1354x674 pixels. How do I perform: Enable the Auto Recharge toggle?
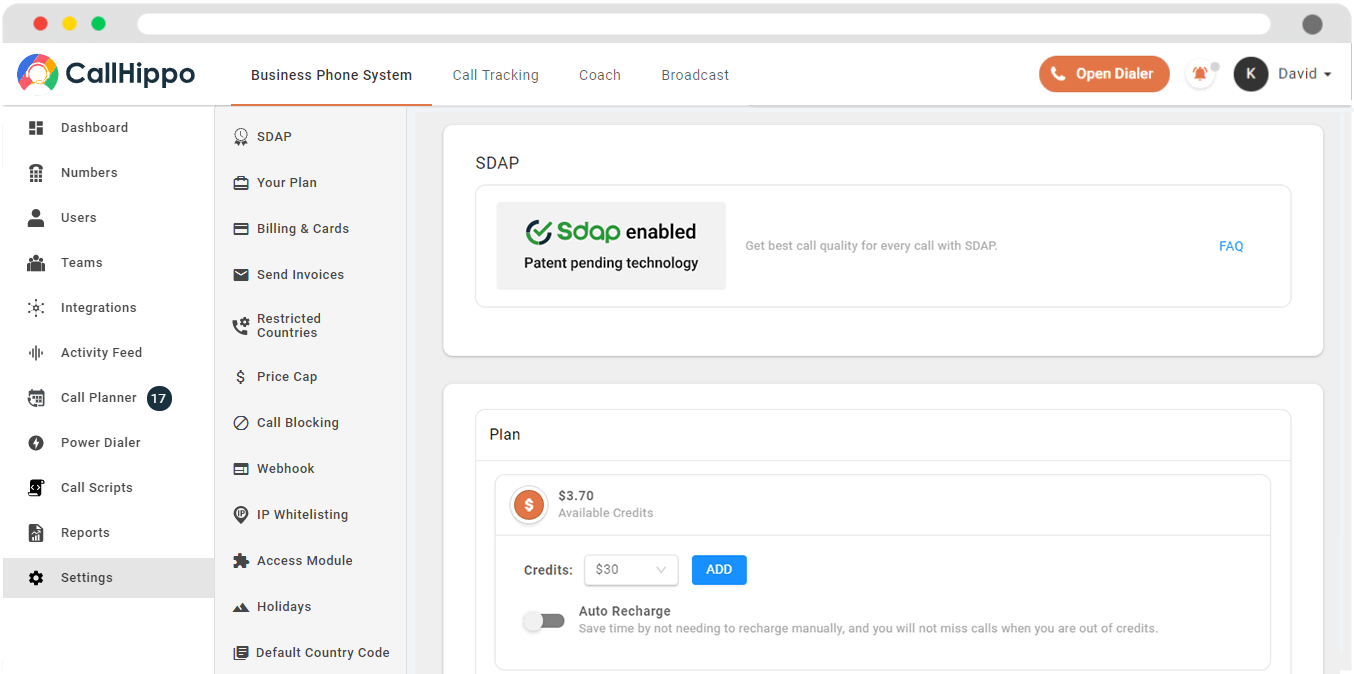[x=544, y=621]
